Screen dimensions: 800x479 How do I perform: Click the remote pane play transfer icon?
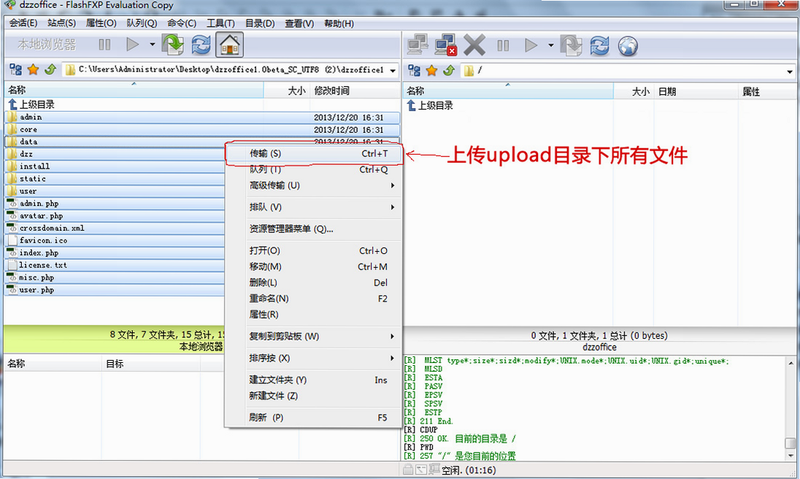click(x=531, y=45)
